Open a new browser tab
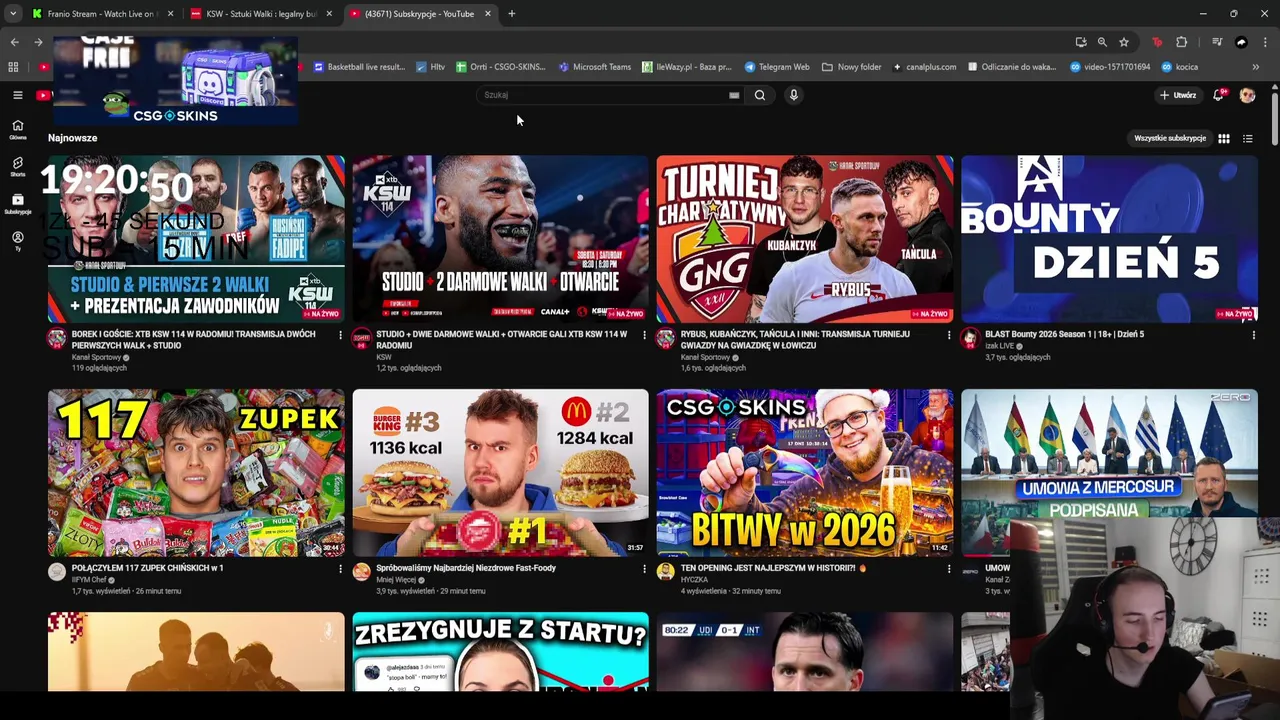This screenshot has width=1280, height=720. pos(511,14)
